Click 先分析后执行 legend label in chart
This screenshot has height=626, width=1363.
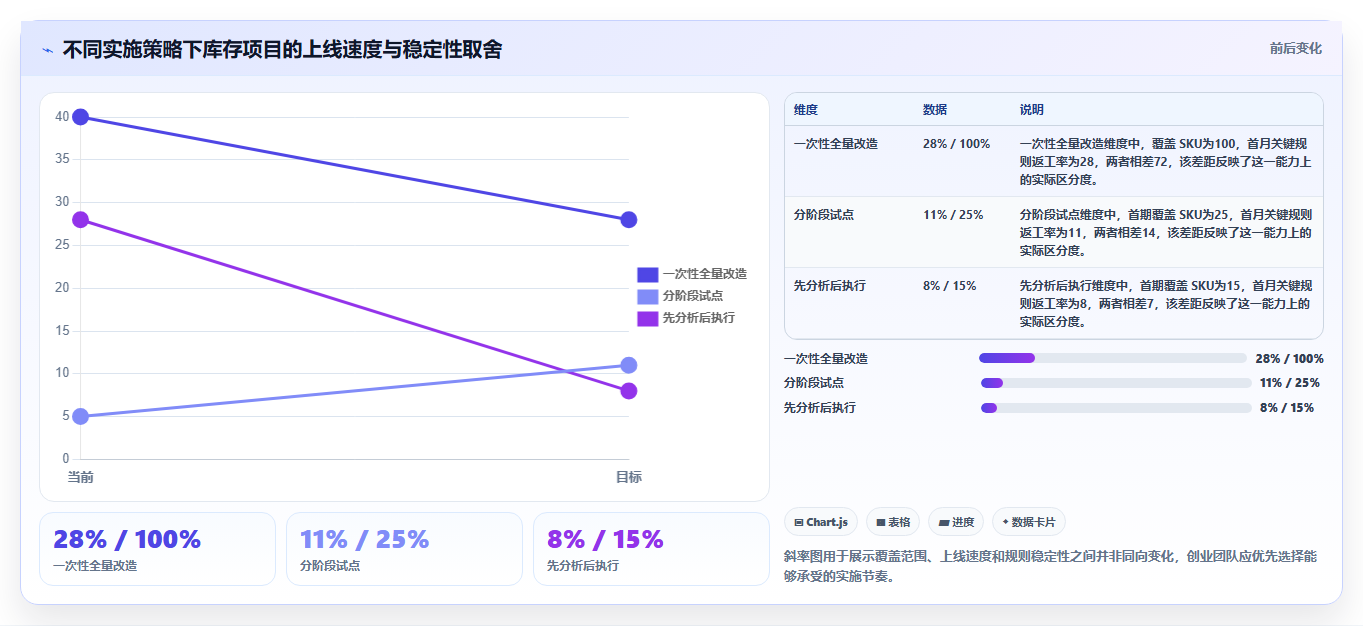click(698, 318)
